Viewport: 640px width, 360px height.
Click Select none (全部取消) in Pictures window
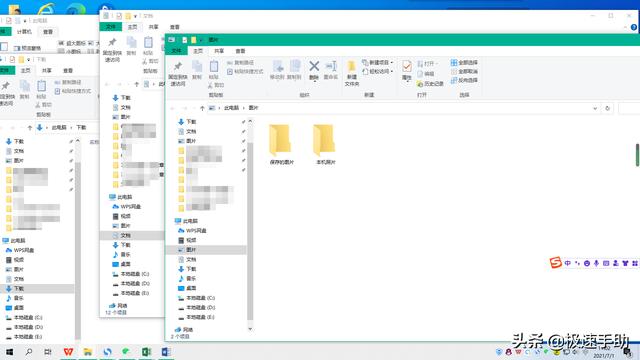coord(464,71)
